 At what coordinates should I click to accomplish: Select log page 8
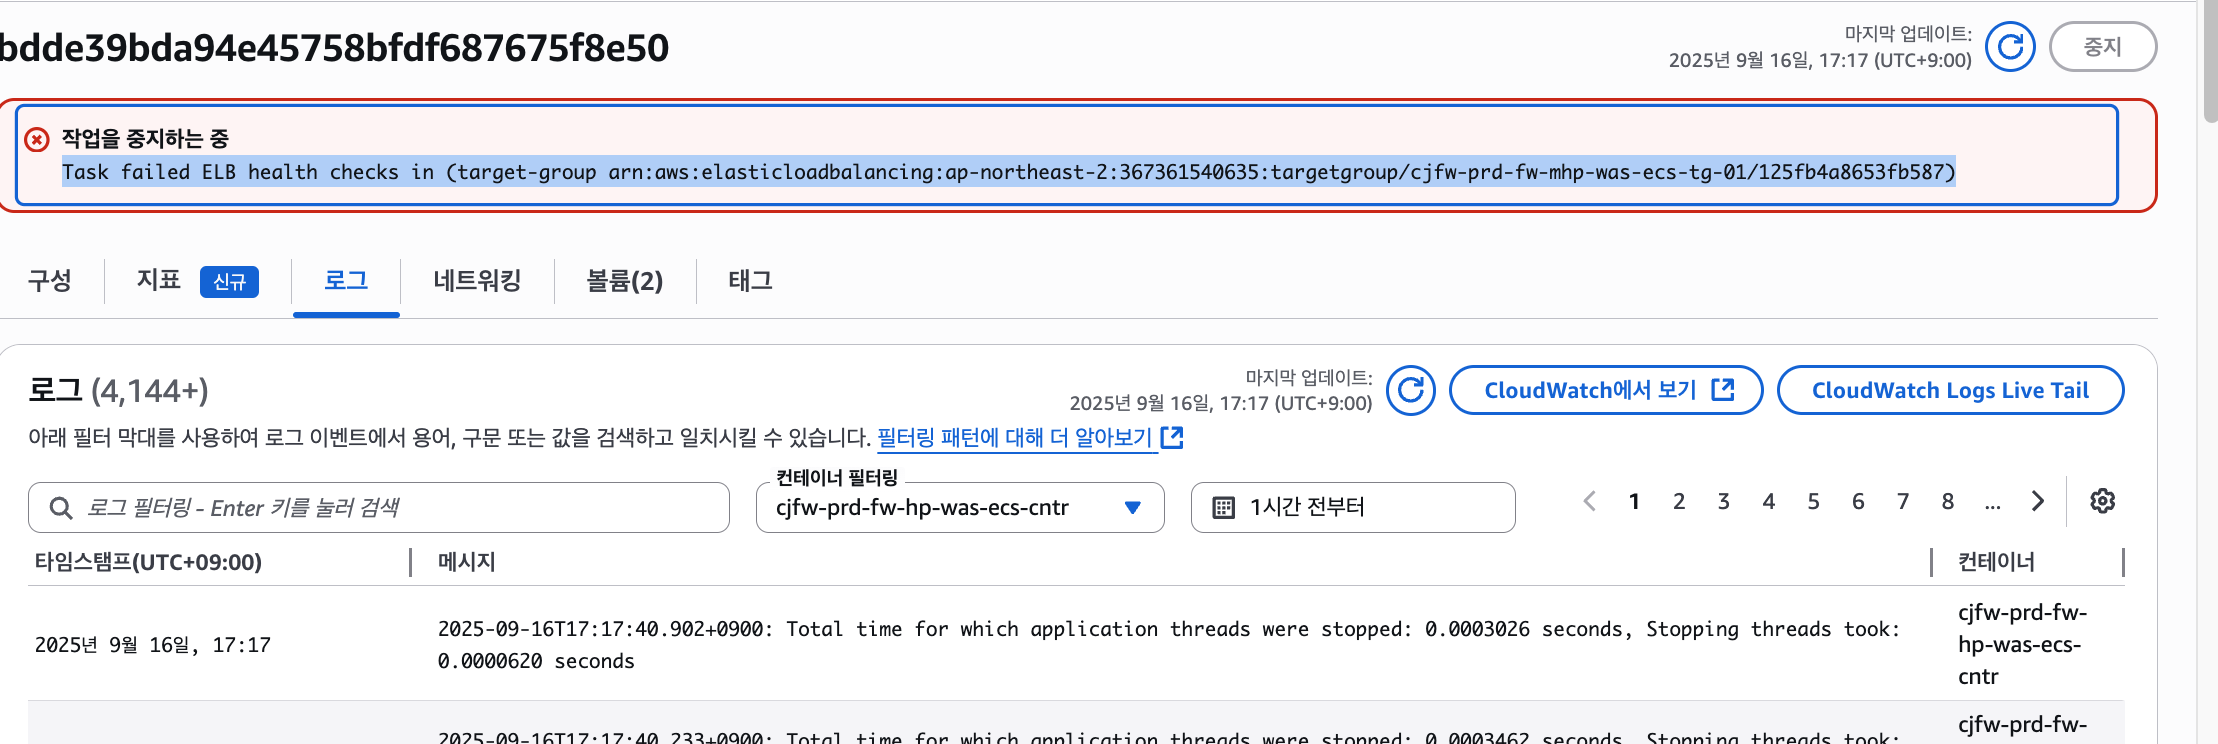pos(1948,501)
